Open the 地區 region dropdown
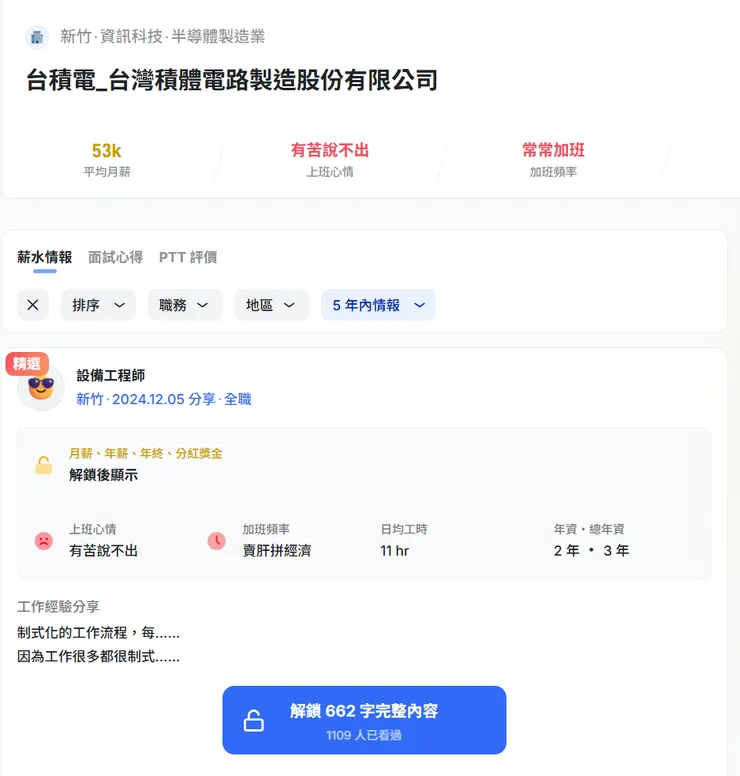Viewport: 740px width, 776px height. (x=272, y=305)
